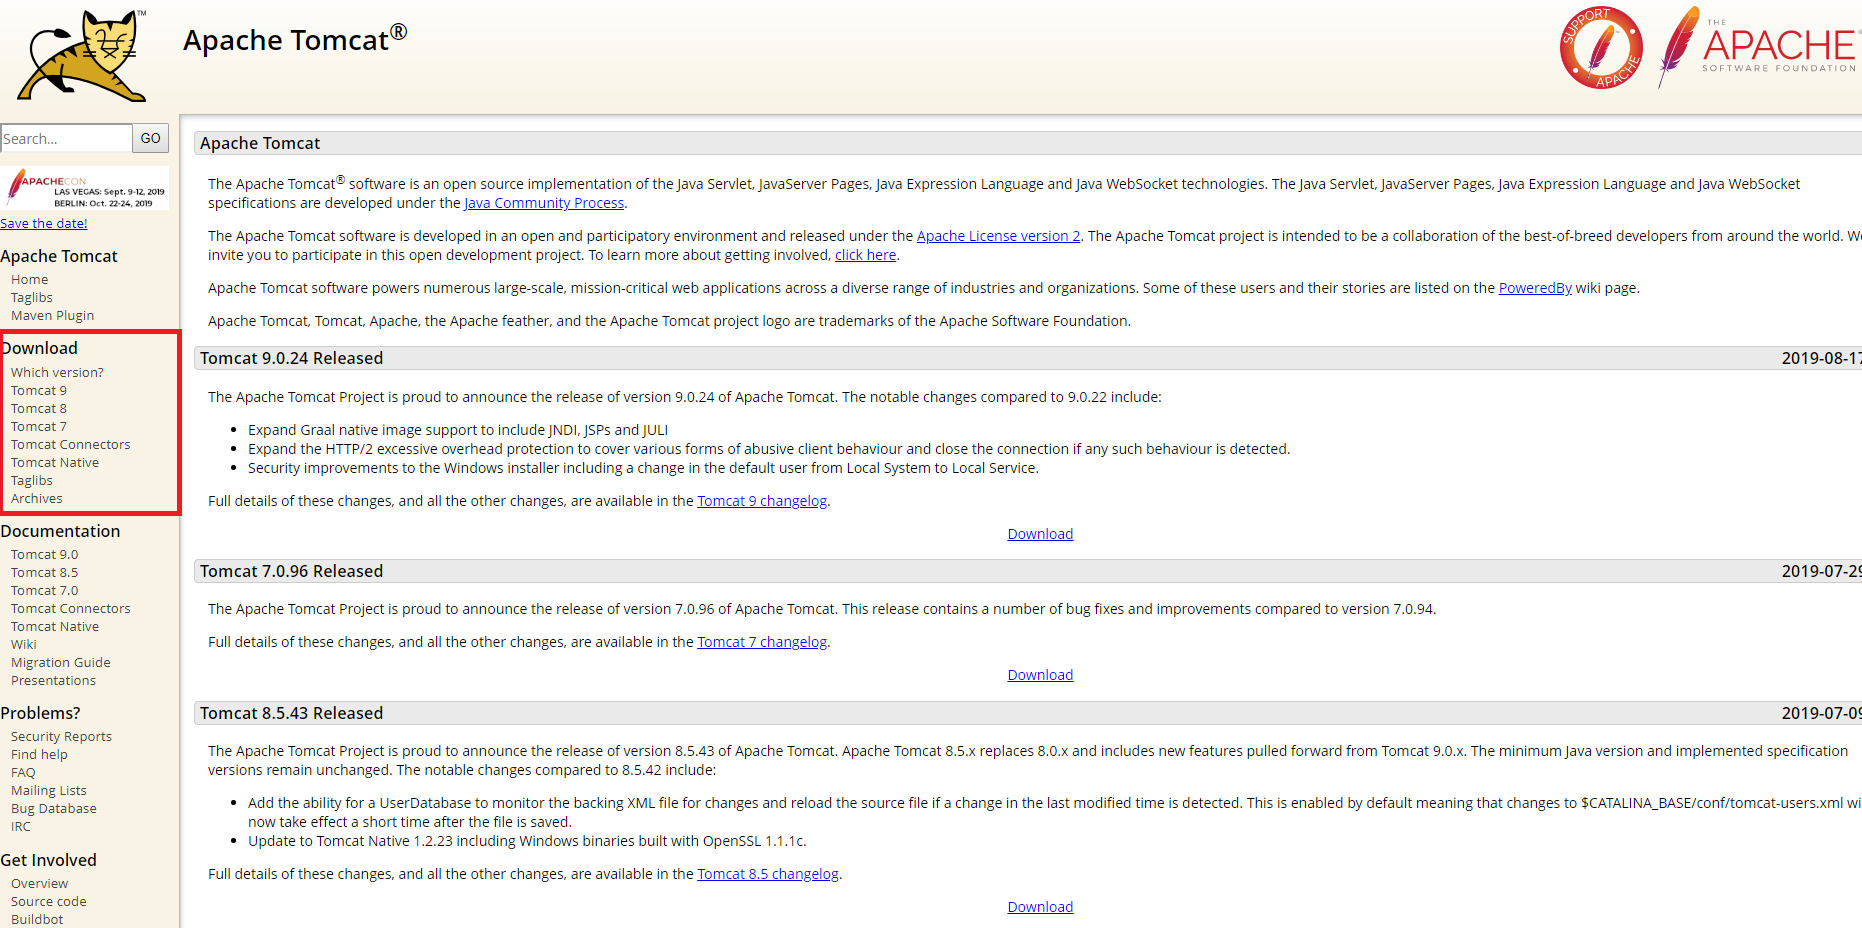Open the IRC link
This screenshot has width=1862, height=928.
[x=21, y=826]
